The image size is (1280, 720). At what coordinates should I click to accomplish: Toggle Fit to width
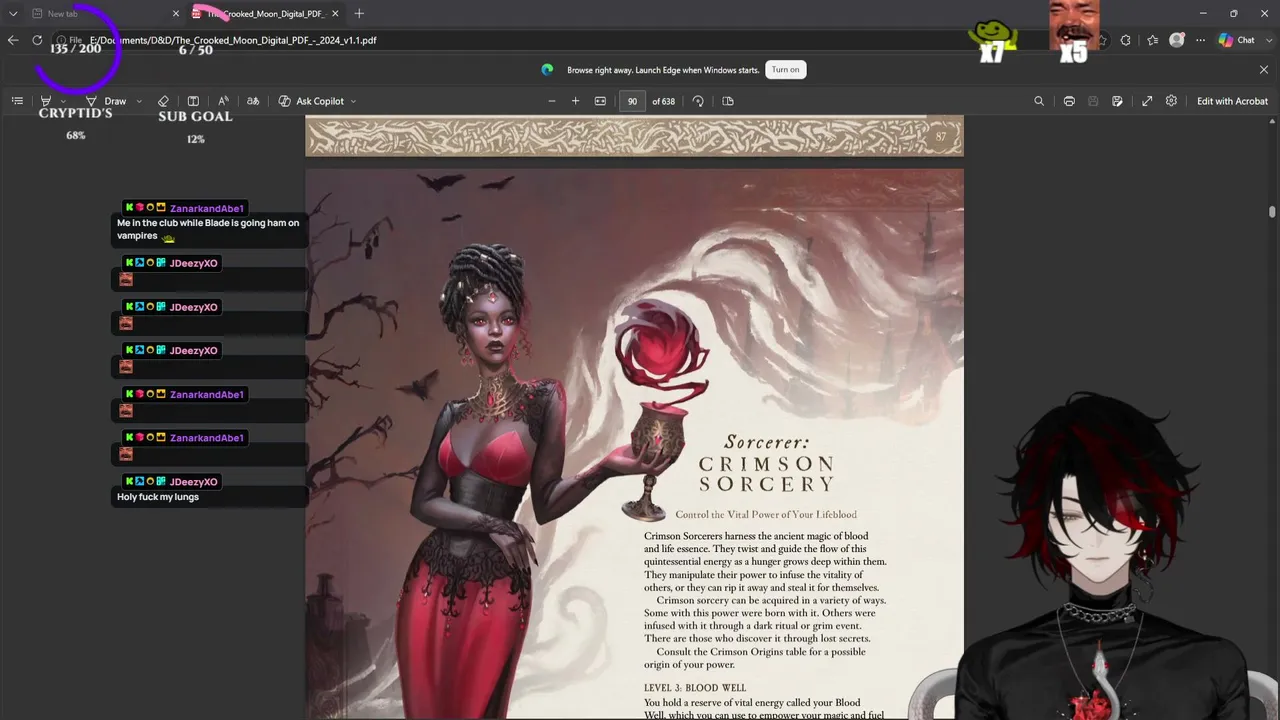click(x=600, y=101)
